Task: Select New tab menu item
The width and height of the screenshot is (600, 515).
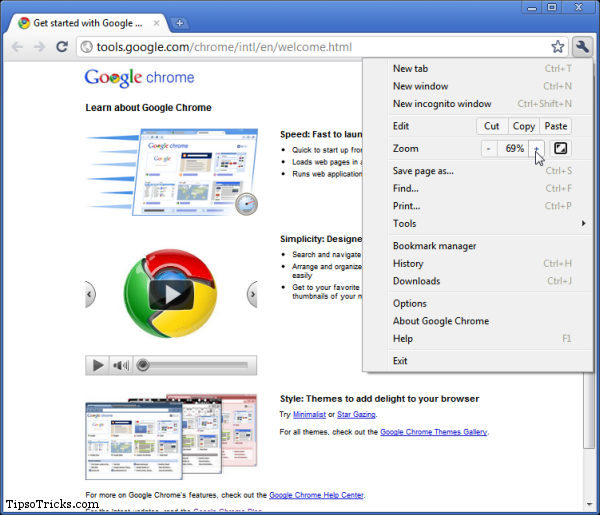Action: tap(489, 68)
